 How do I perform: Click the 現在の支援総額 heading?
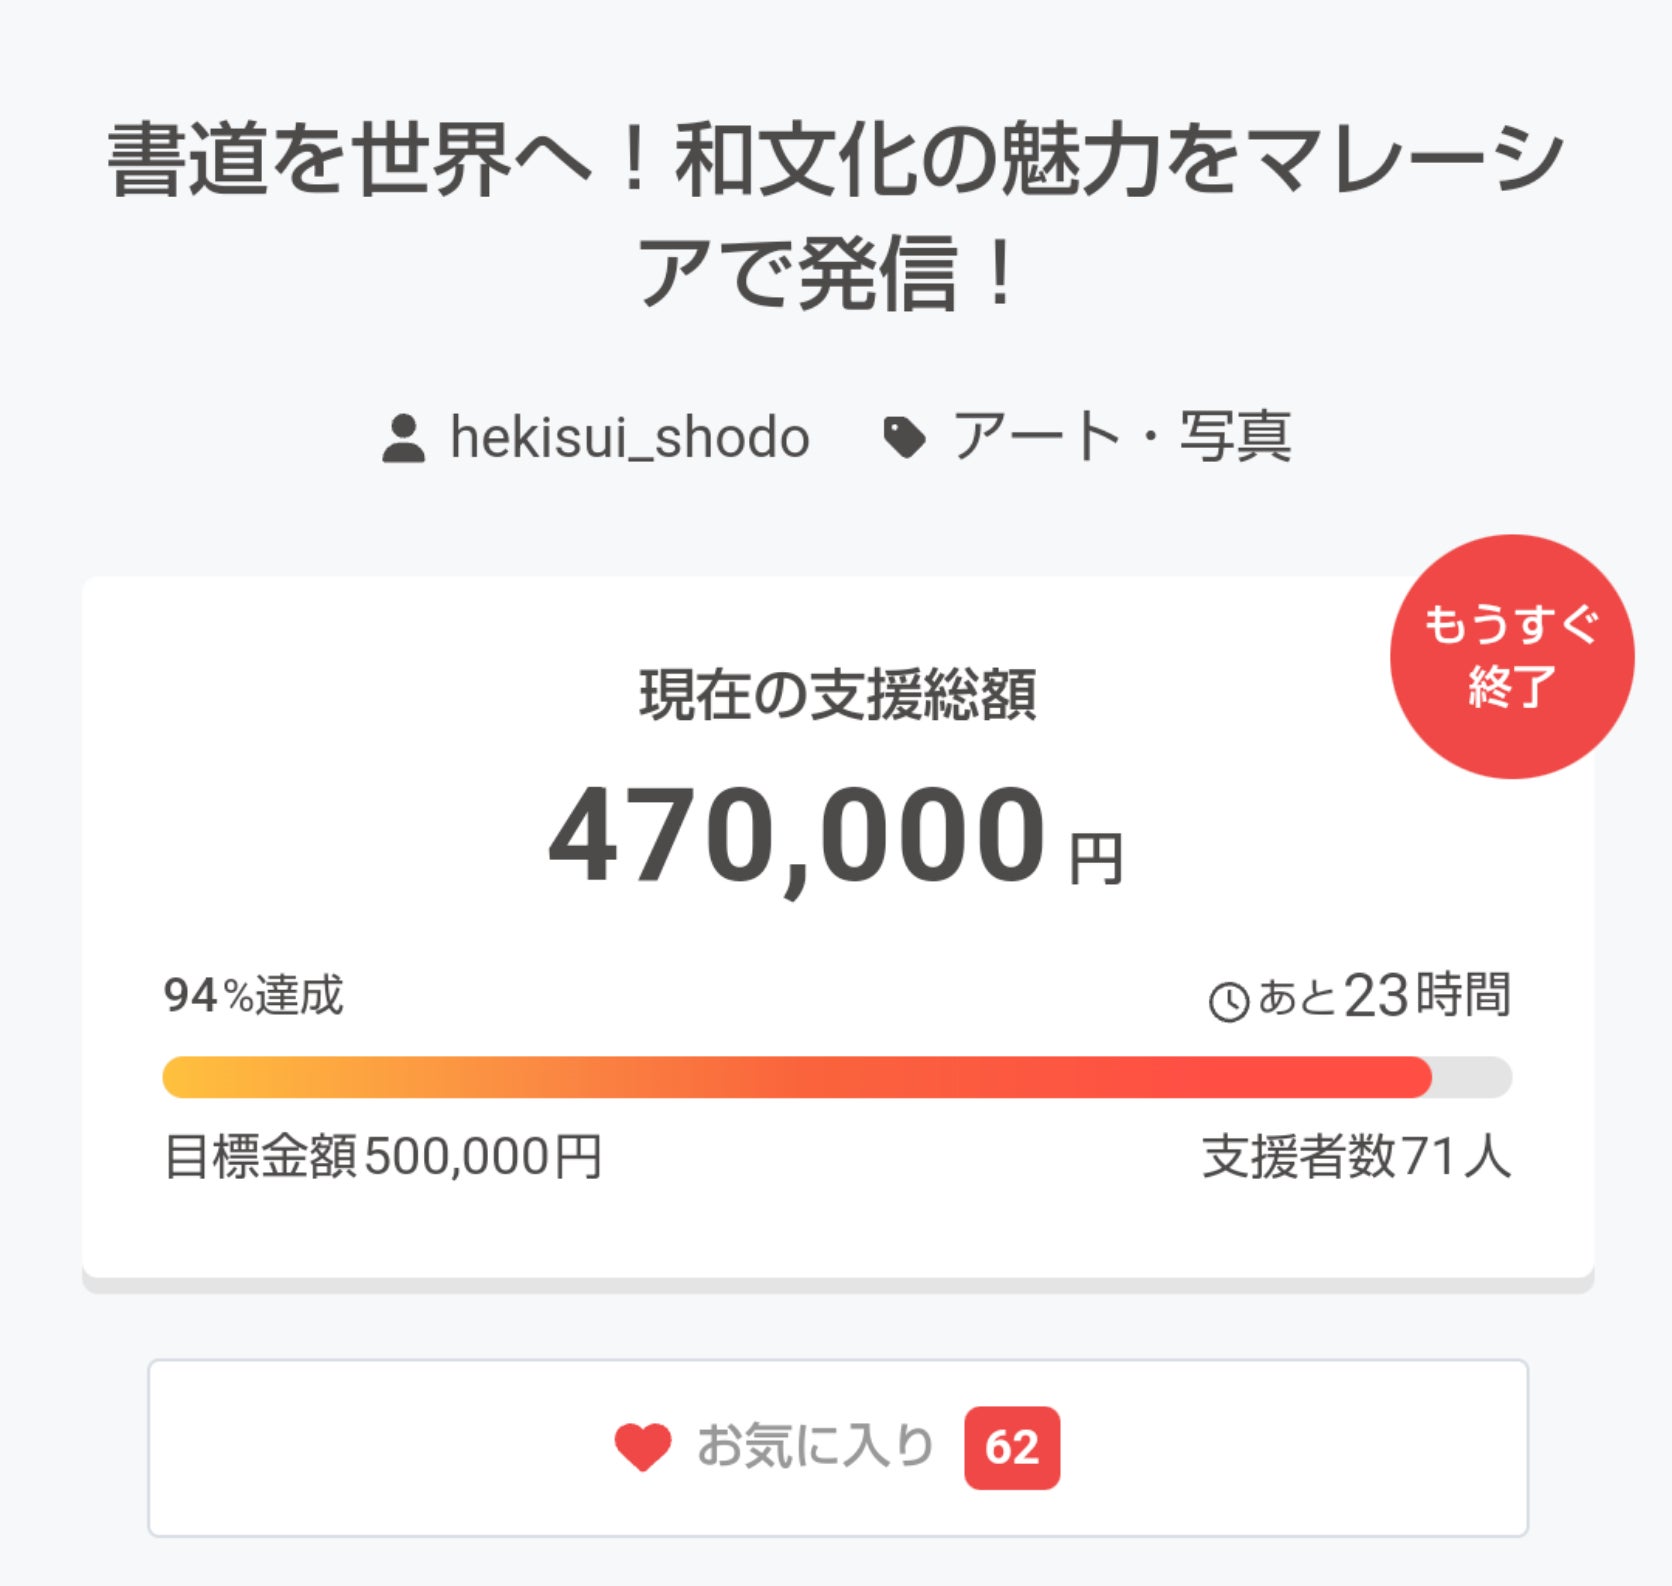(x=837, y=695)
